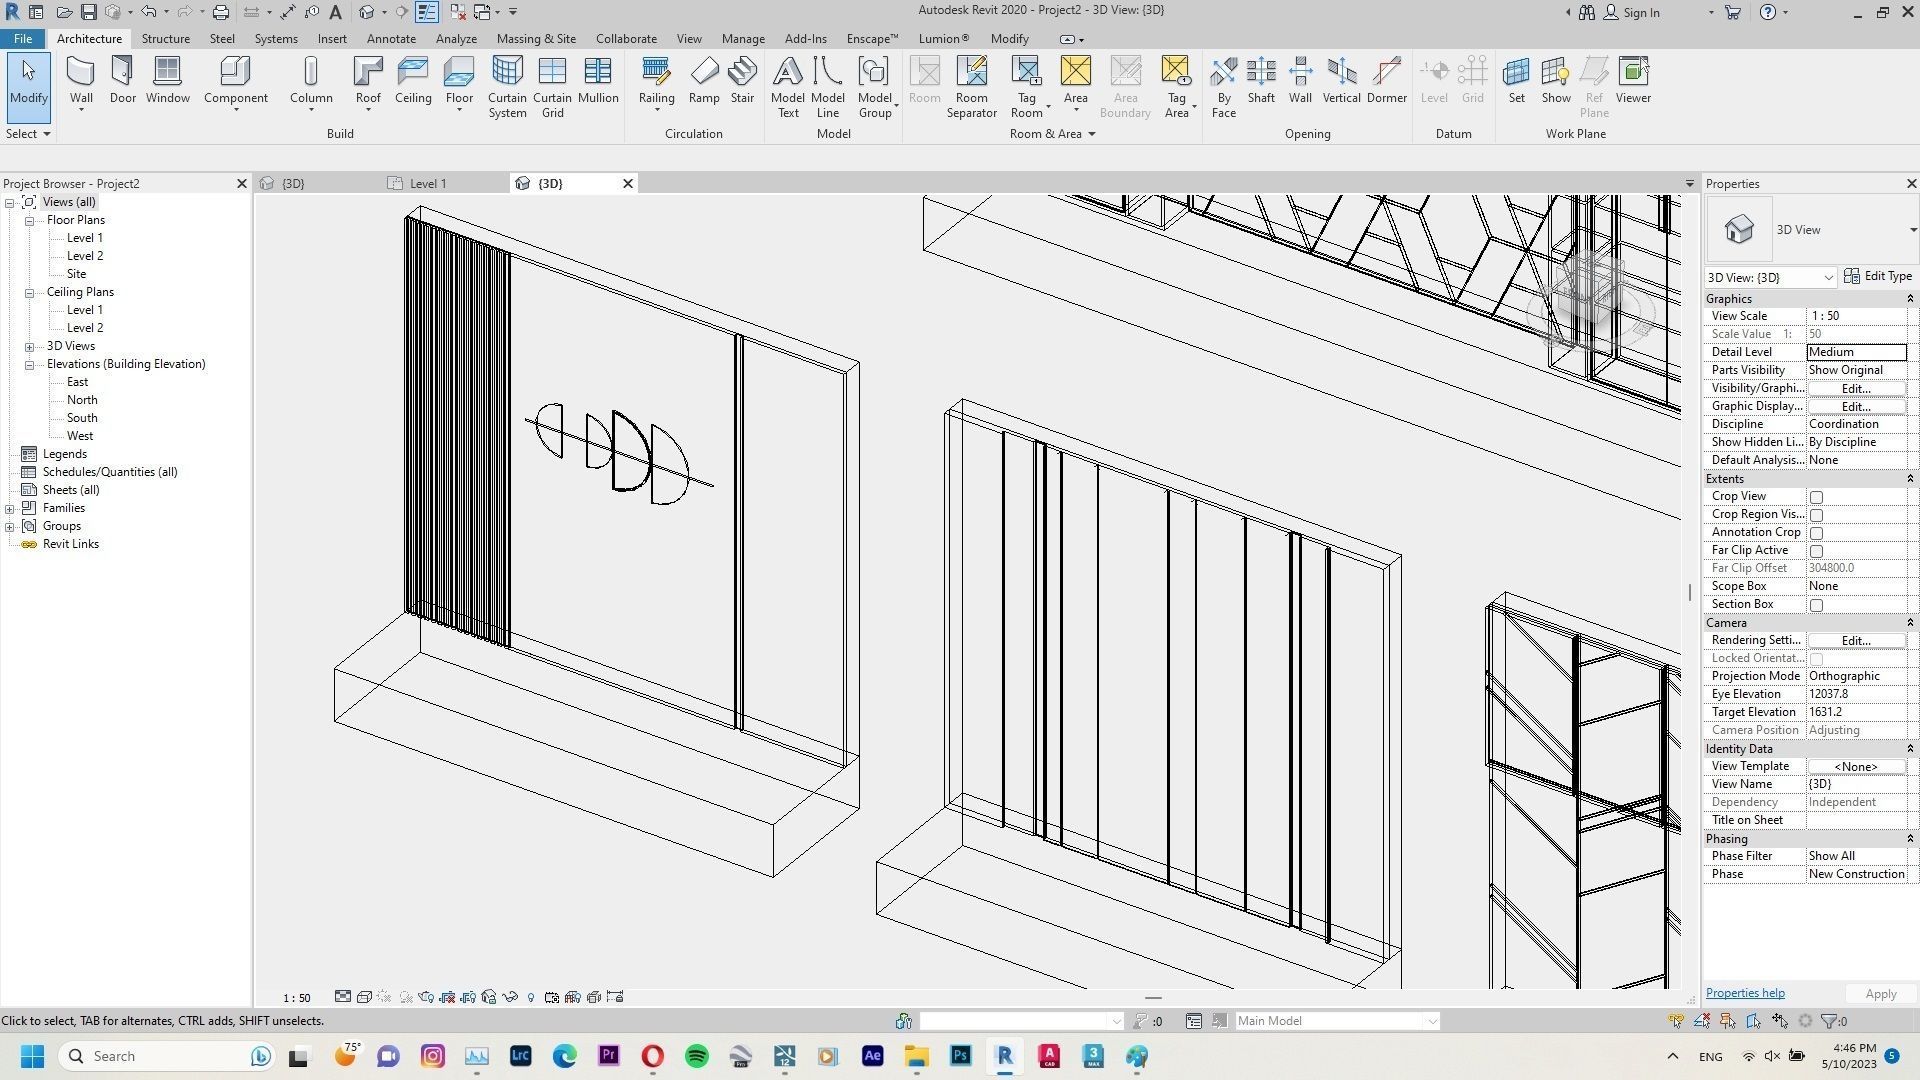This screenshot has width=1920, height=1080.
Task: Select the Model Text tool
Action: pyautogui.click(x=788, y=87)
